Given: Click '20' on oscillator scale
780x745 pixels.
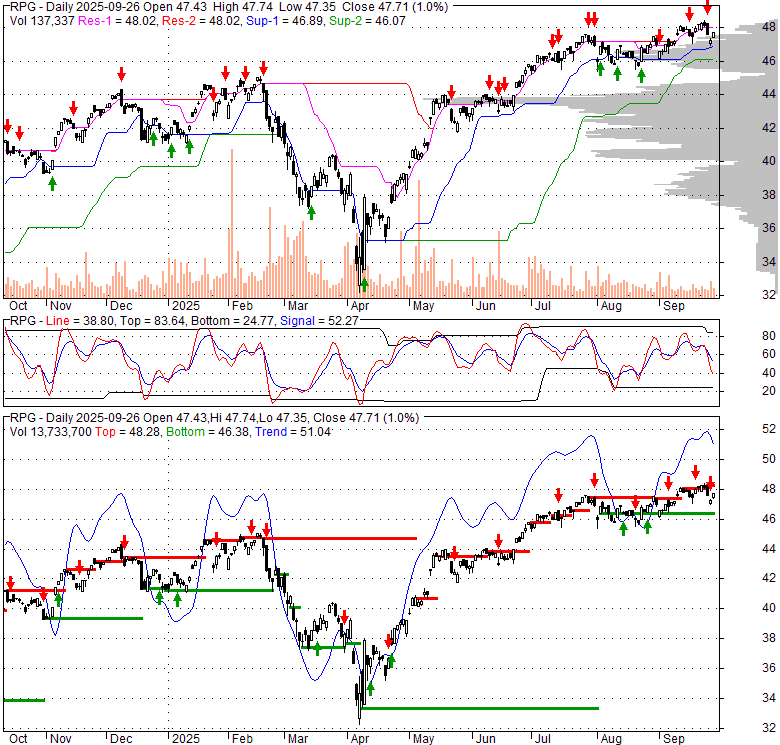Looking at the screenshot, I should coord(769,391).
